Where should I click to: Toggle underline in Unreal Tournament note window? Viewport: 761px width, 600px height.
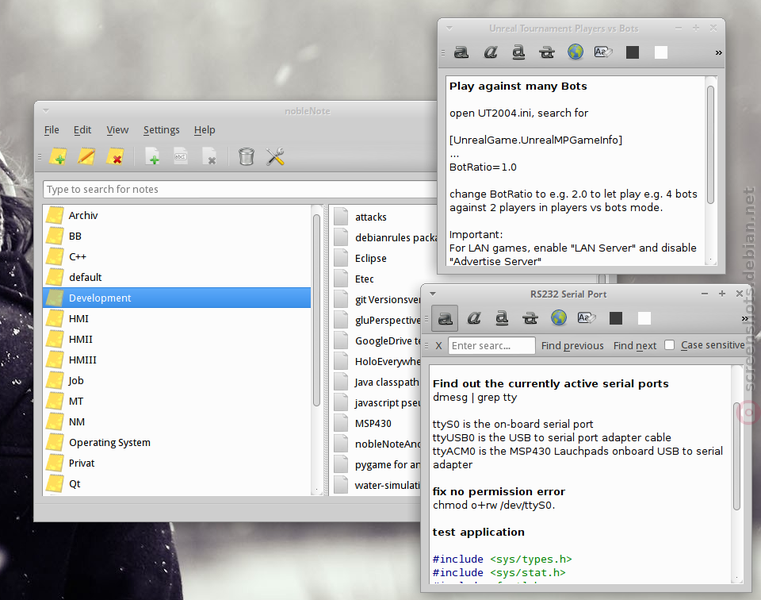point(518,52)
